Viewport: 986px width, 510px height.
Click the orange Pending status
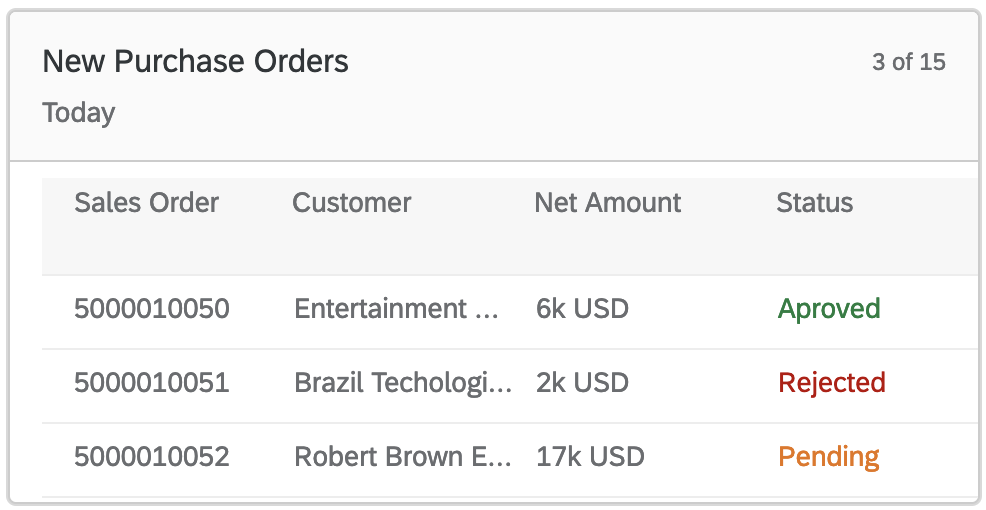point(829,458)
